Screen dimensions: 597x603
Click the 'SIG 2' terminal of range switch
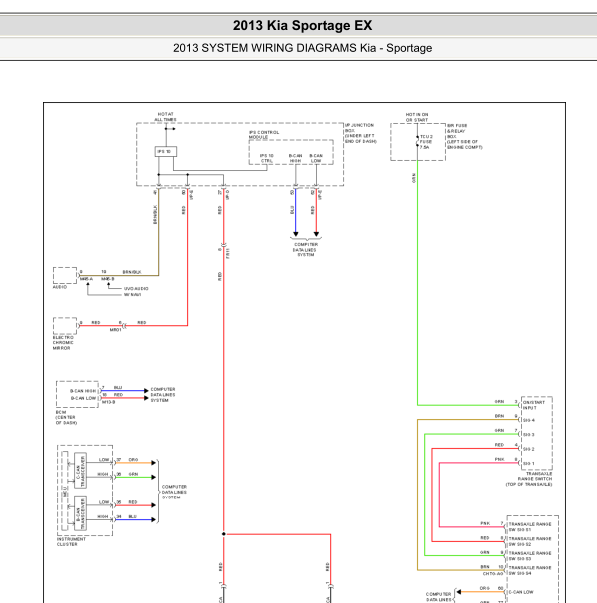(x=529, y=449)
